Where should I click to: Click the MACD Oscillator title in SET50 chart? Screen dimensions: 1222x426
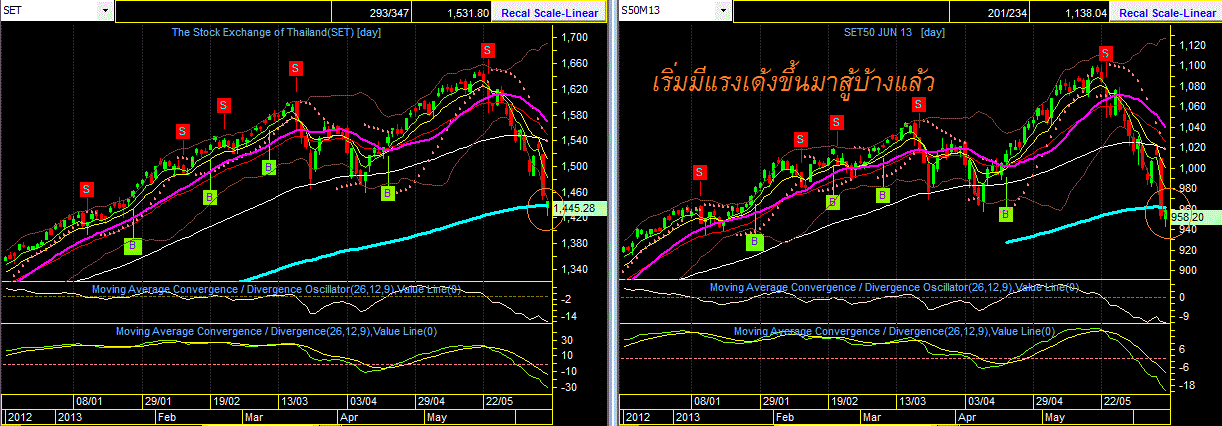[895, 288]
